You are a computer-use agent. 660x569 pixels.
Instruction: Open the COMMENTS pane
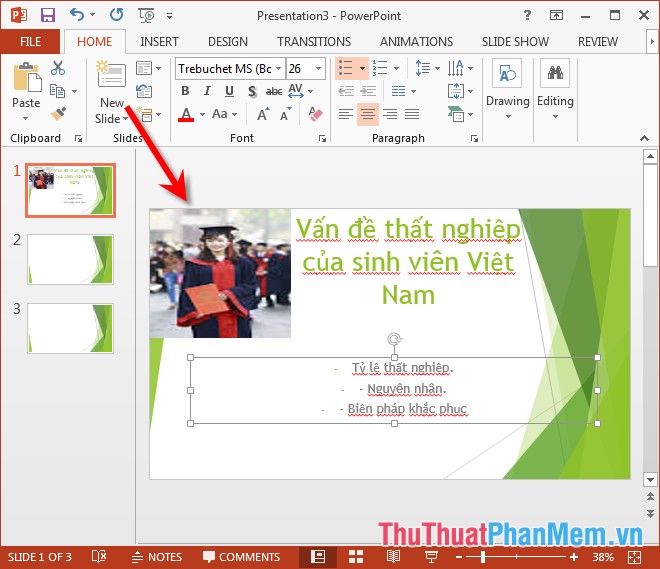(x=242, y=557)
